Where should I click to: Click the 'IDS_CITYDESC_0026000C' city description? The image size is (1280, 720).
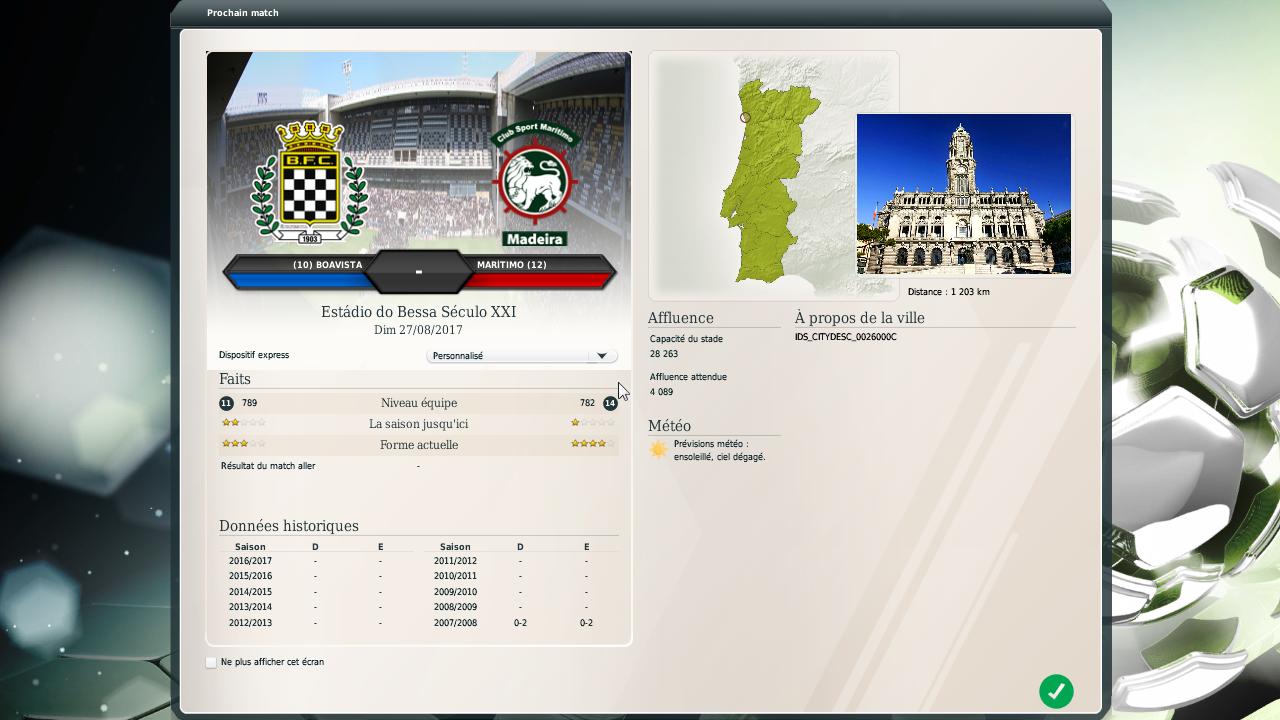click(x=846, y=337)
